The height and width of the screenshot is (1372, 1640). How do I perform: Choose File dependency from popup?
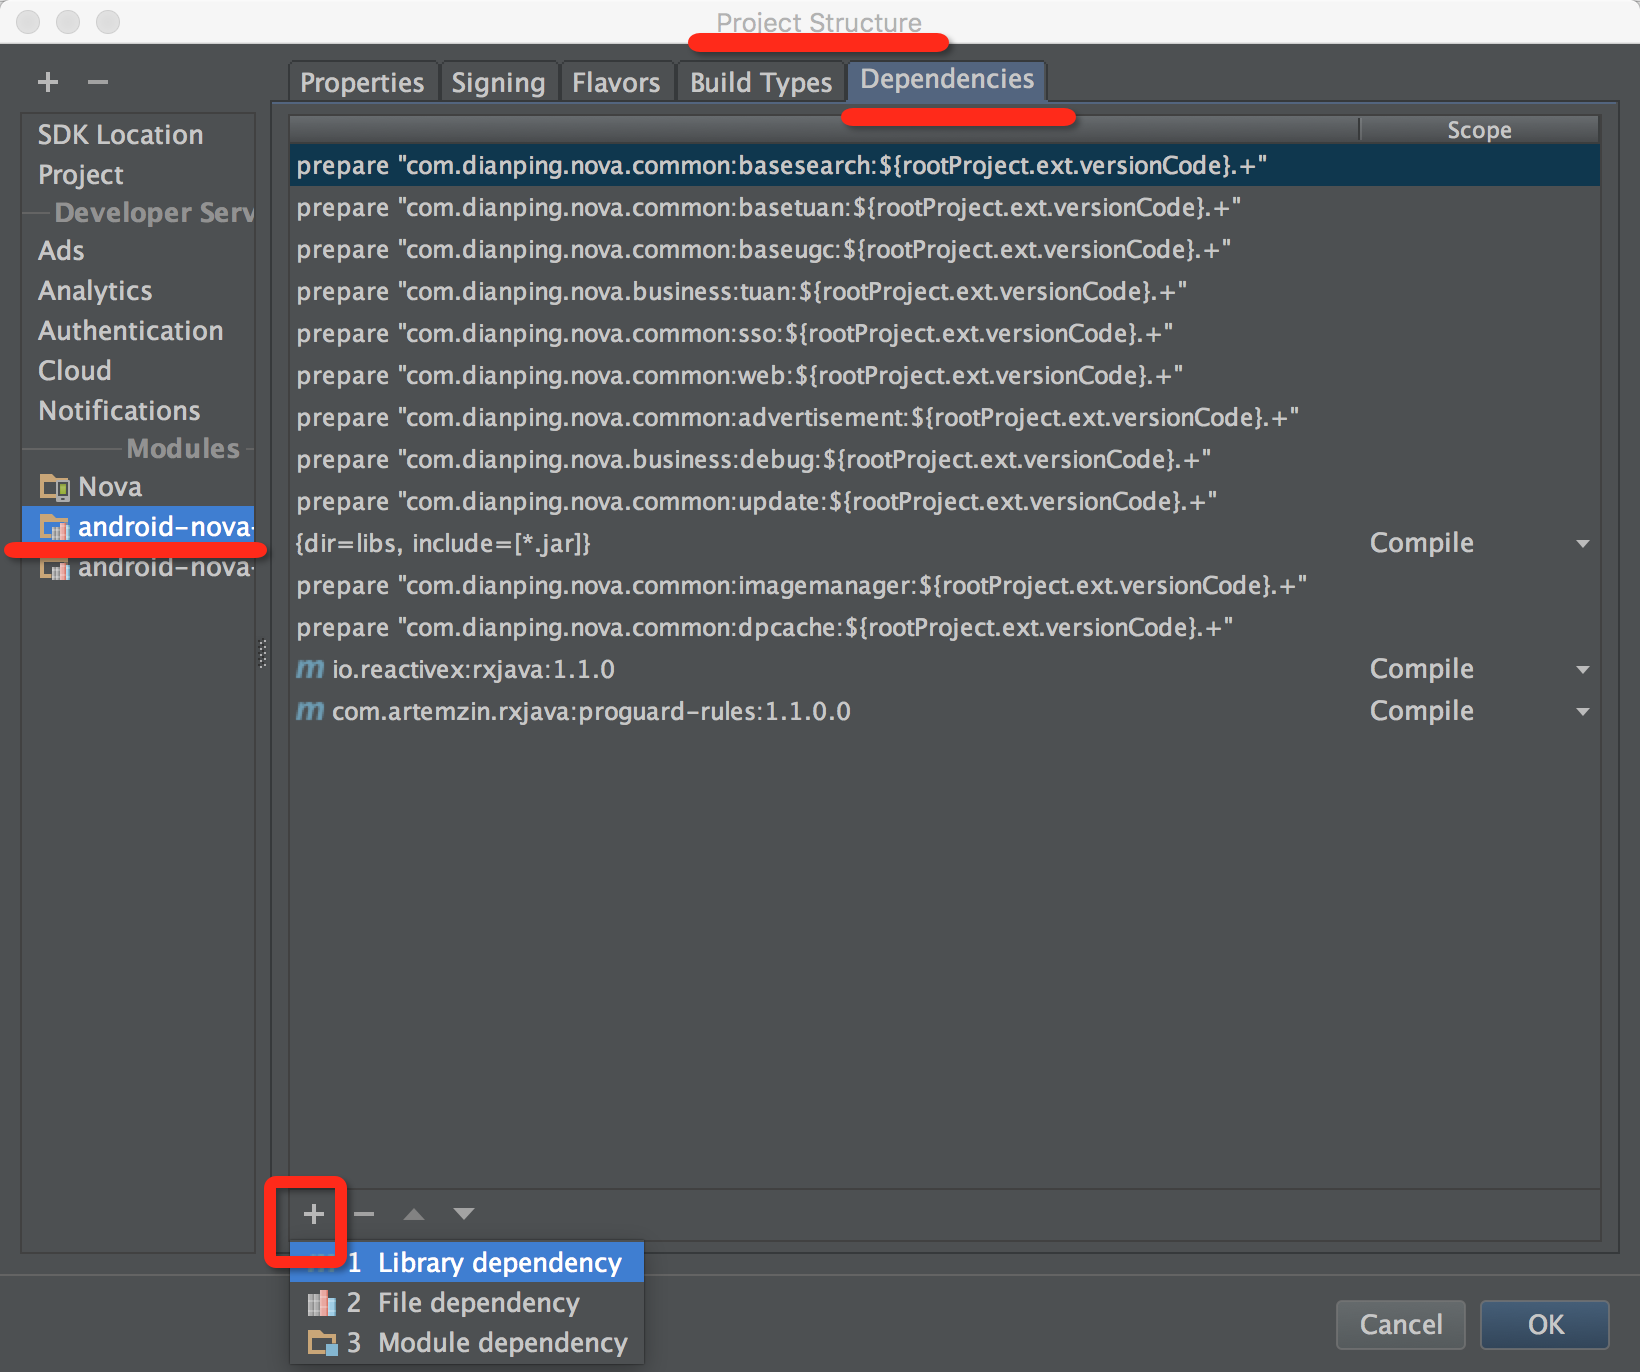point(467,1303)
